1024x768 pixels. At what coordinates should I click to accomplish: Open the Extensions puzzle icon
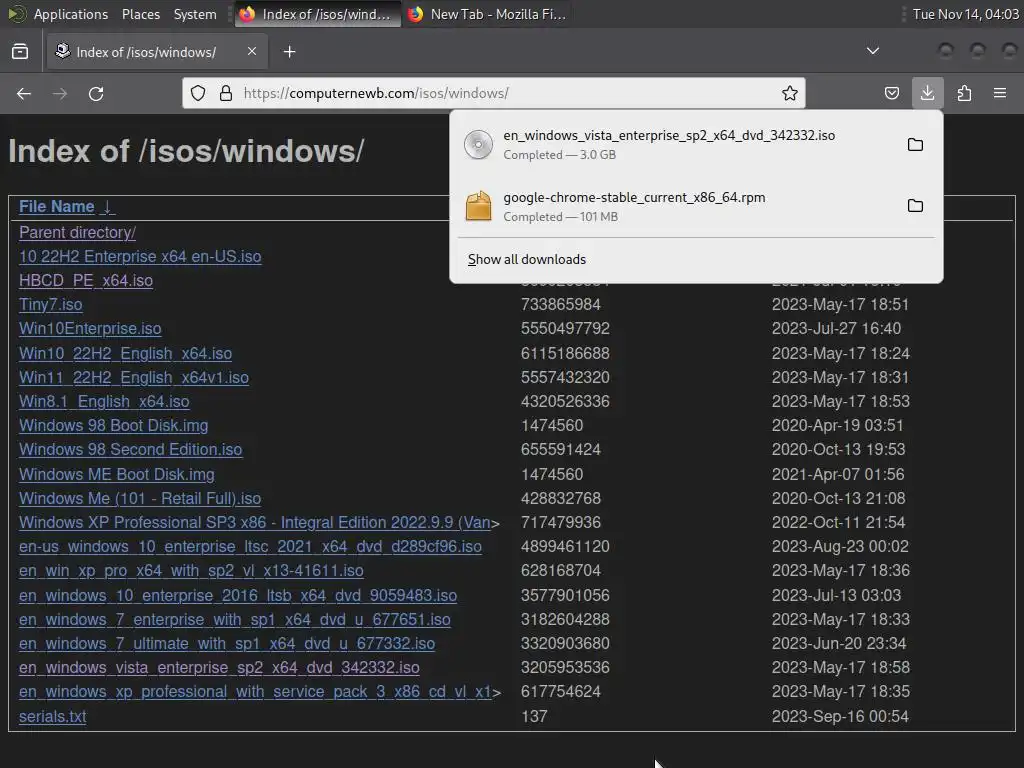click(x=964, y=93)
